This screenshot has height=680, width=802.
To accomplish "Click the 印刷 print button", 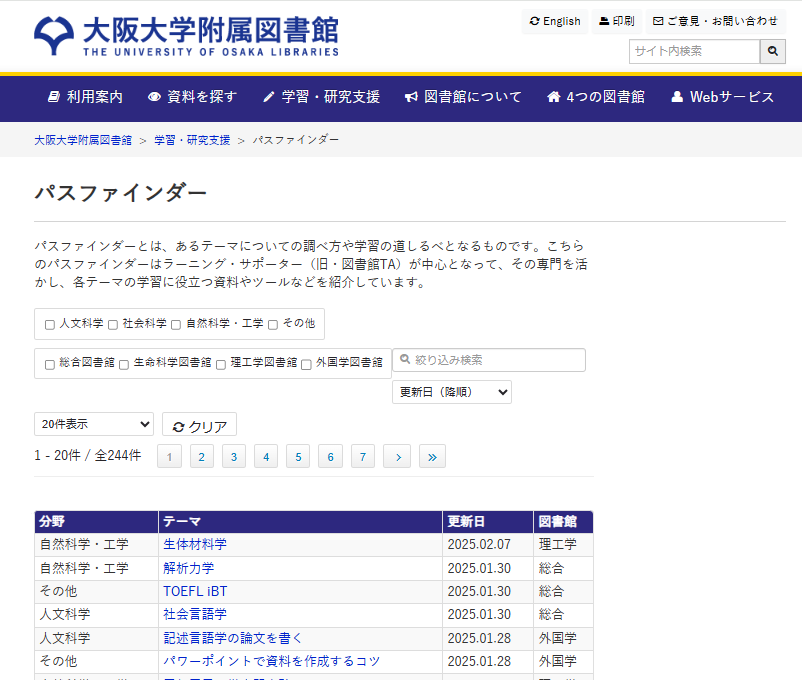I will coord(617,21).
